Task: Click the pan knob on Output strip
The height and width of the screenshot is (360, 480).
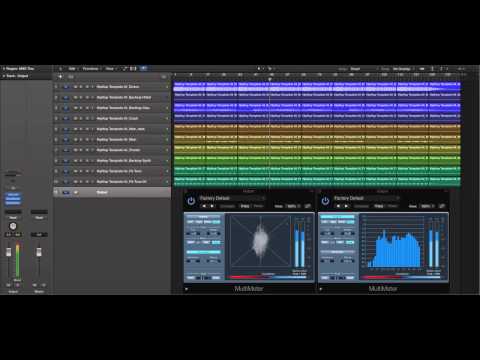Action: click(13, 226)
